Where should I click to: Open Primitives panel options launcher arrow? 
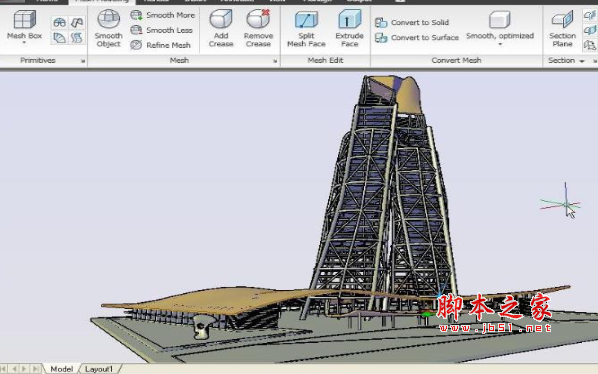[83, 61]
